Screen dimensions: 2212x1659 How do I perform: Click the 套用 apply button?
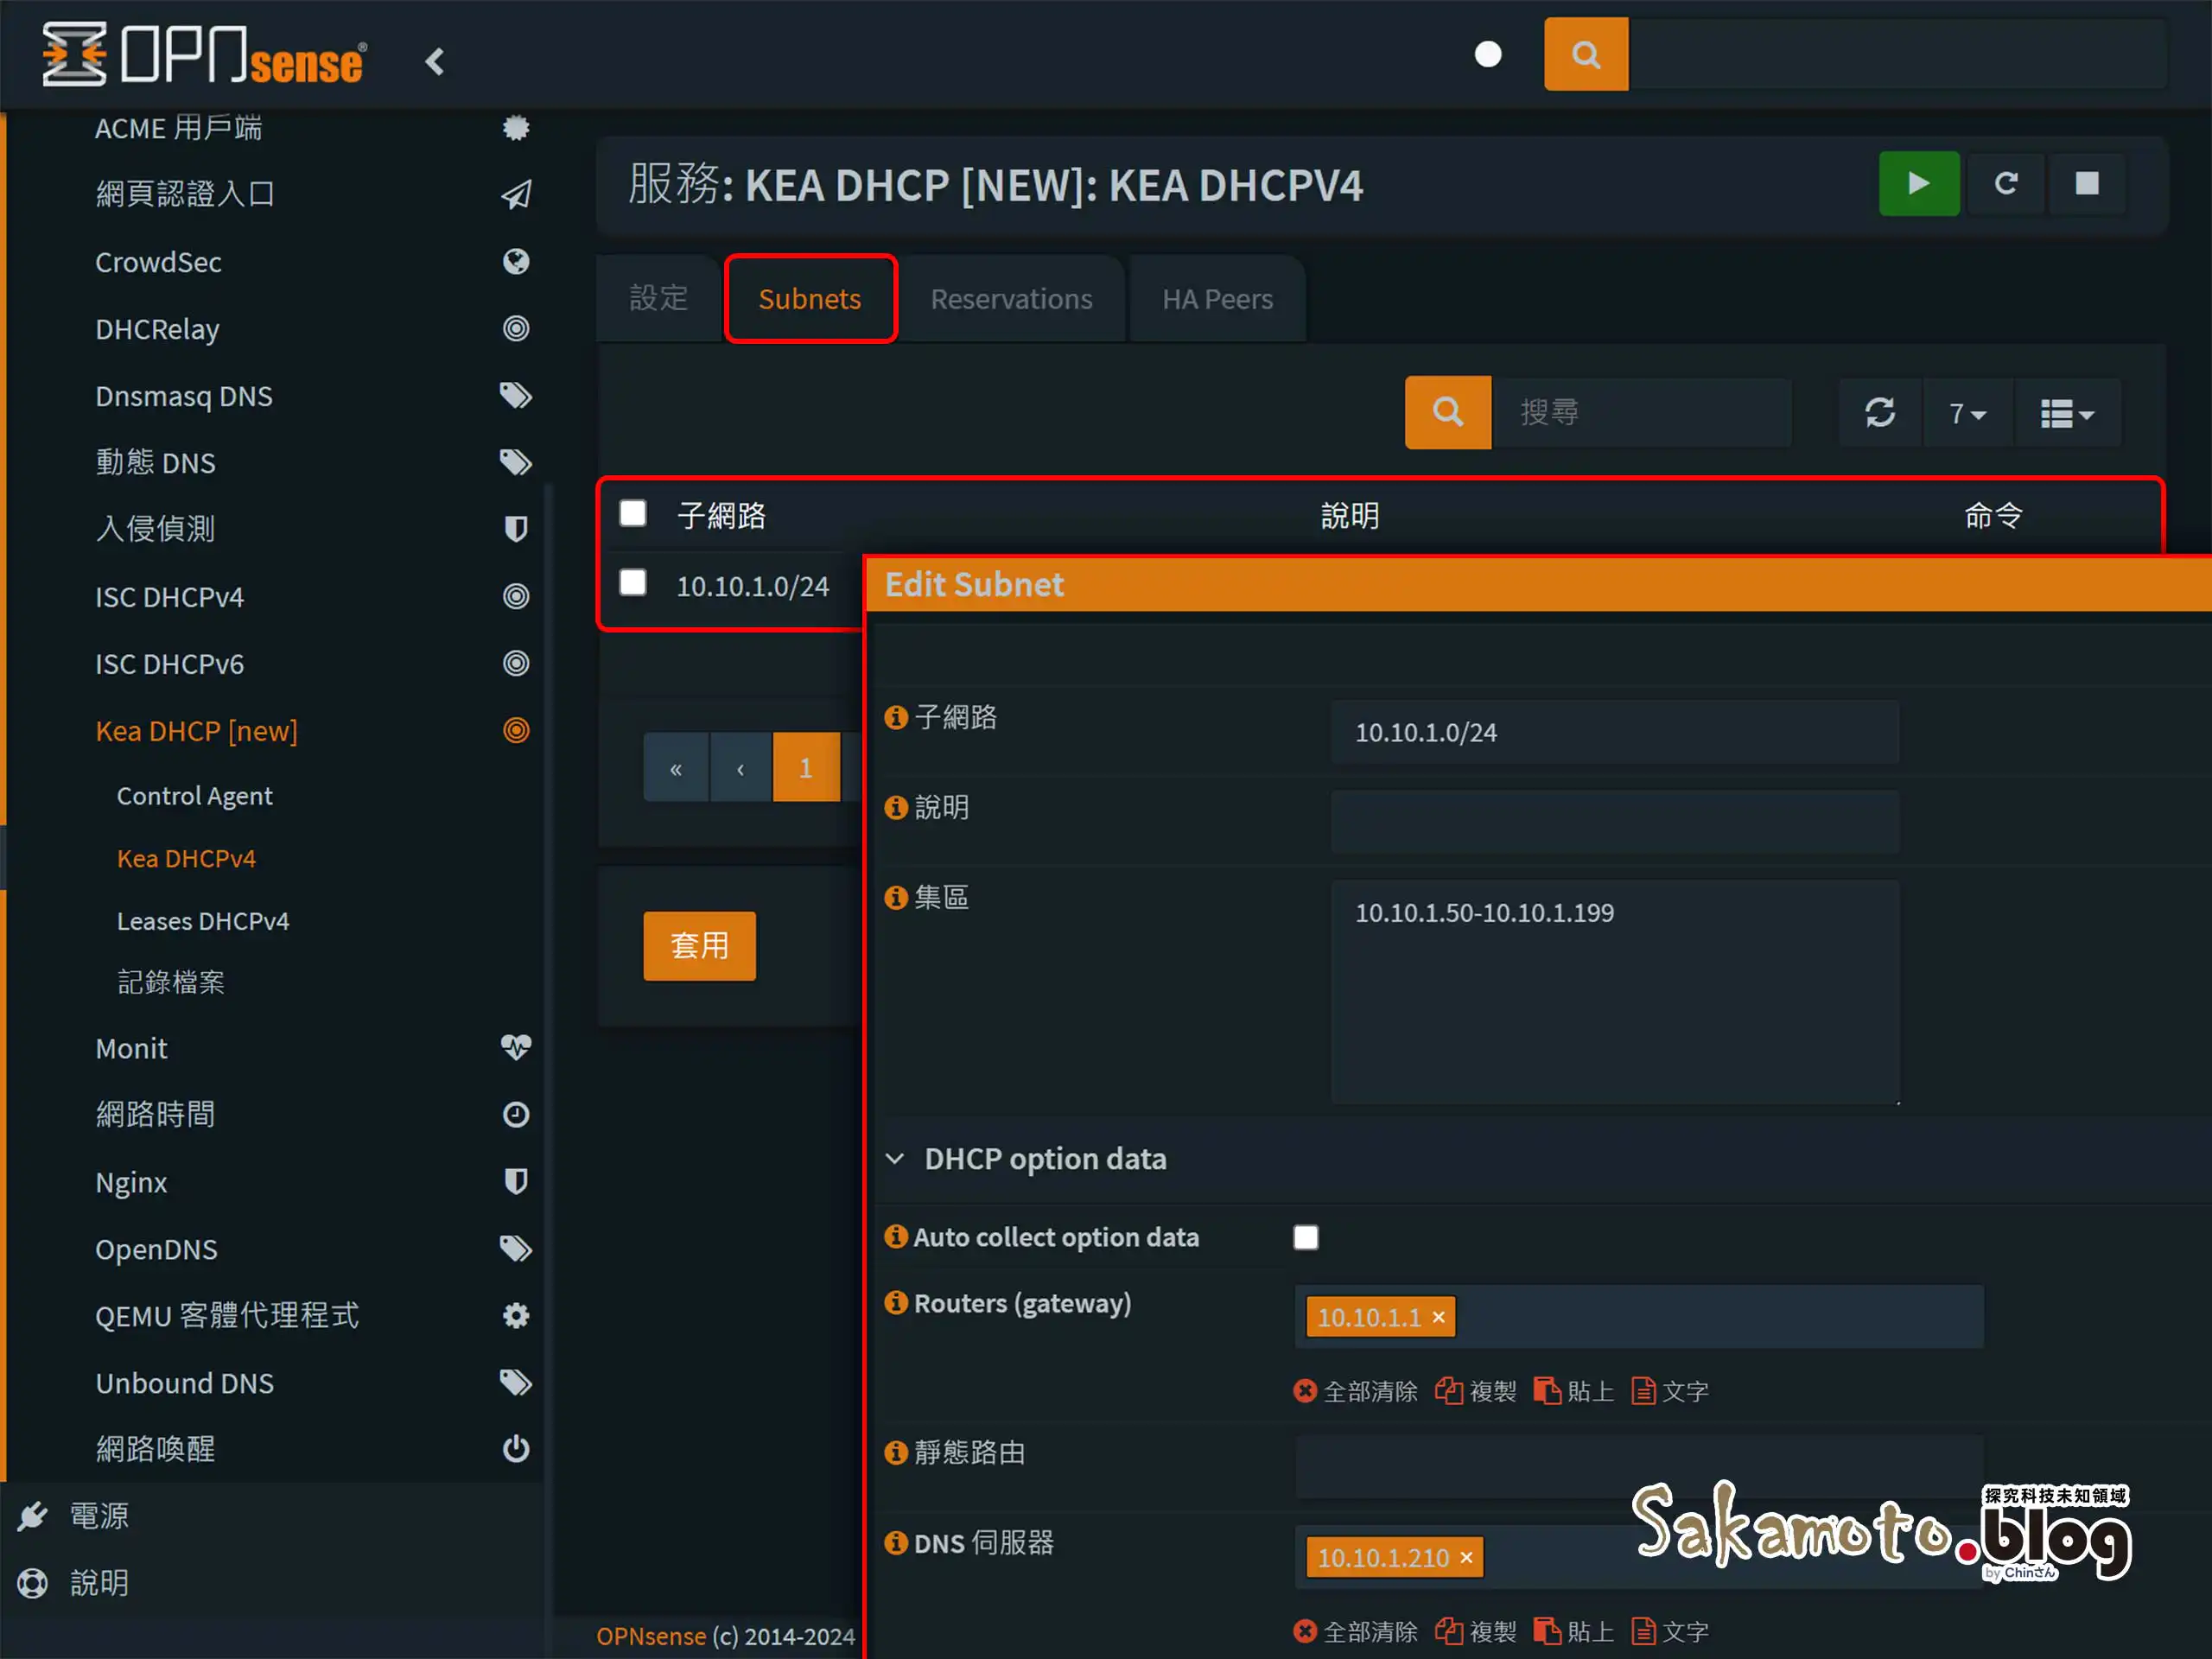click(x=700, y=945)
